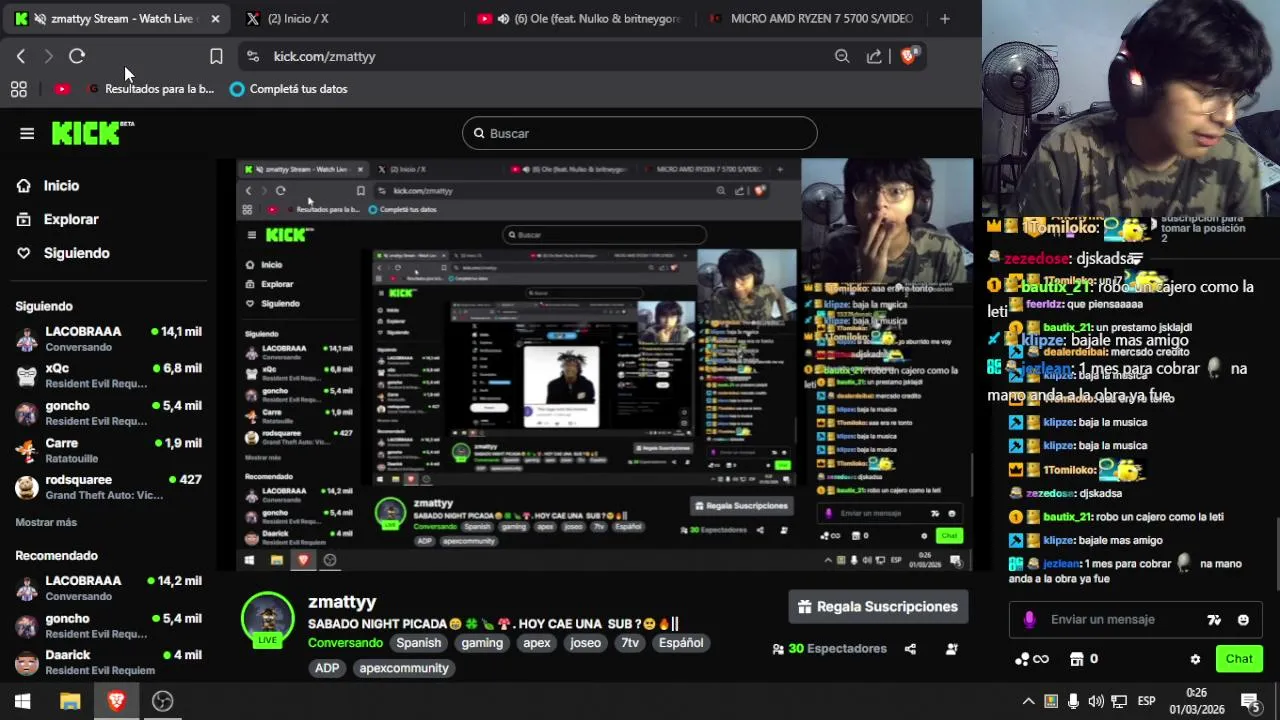The width and height of the screenshot is (1280, 720).
Task: Close the zmattyy Stream tab
Action: [215, 19]
